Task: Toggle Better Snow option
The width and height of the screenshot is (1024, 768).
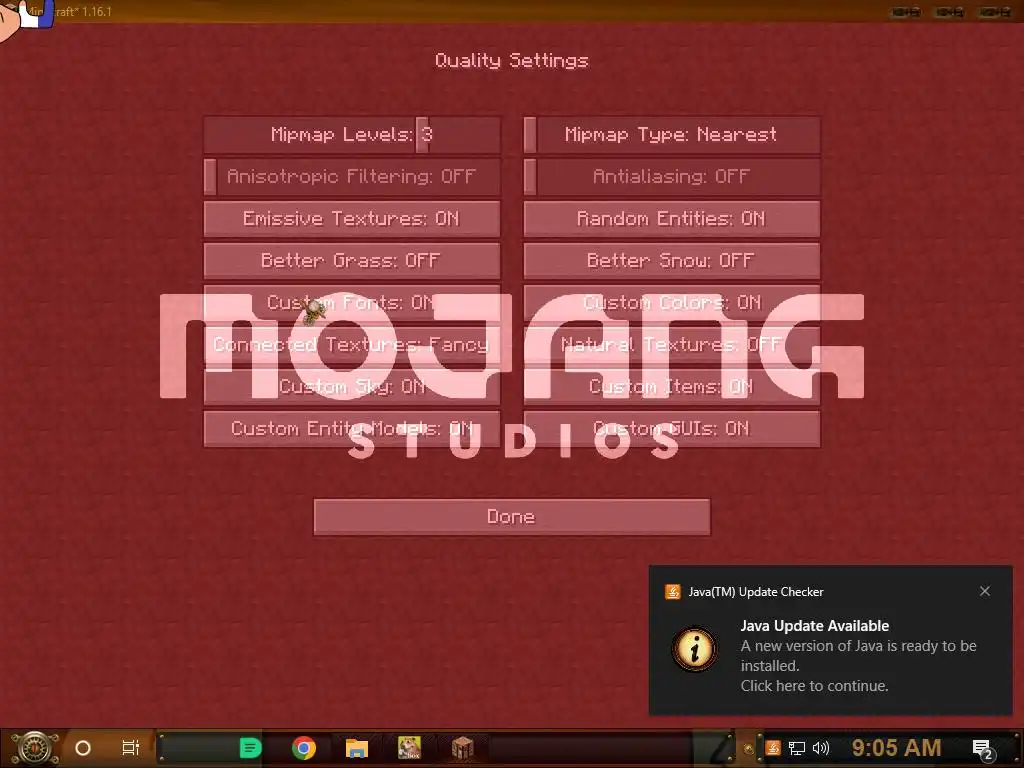Action: [672, 261]
